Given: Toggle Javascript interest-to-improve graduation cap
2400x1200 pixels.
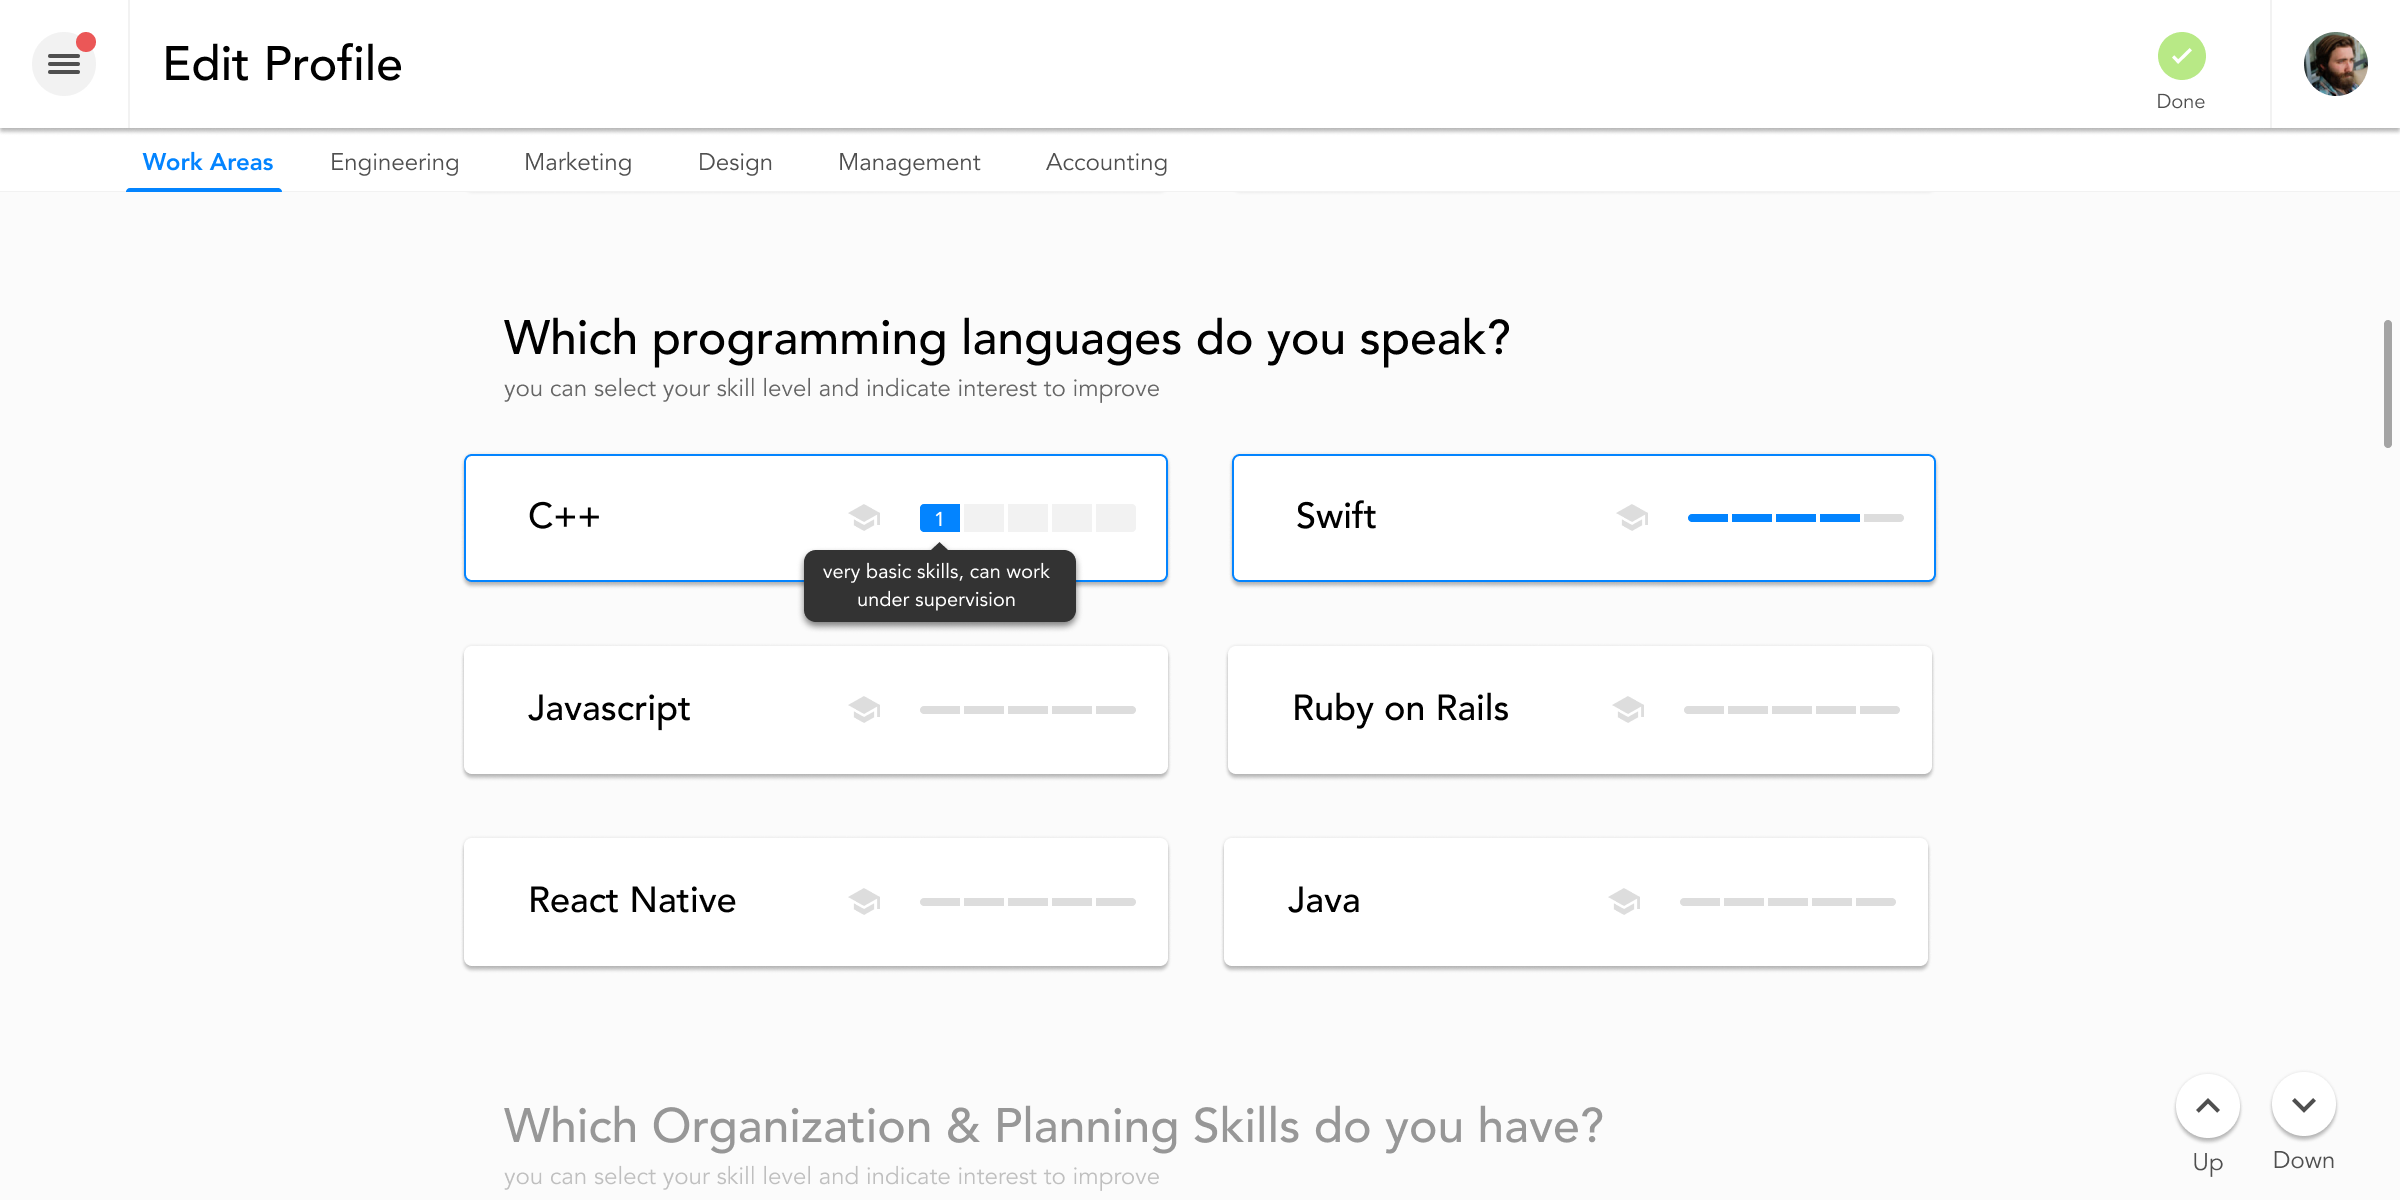Looking at the screenshot, I should (864, 709).
